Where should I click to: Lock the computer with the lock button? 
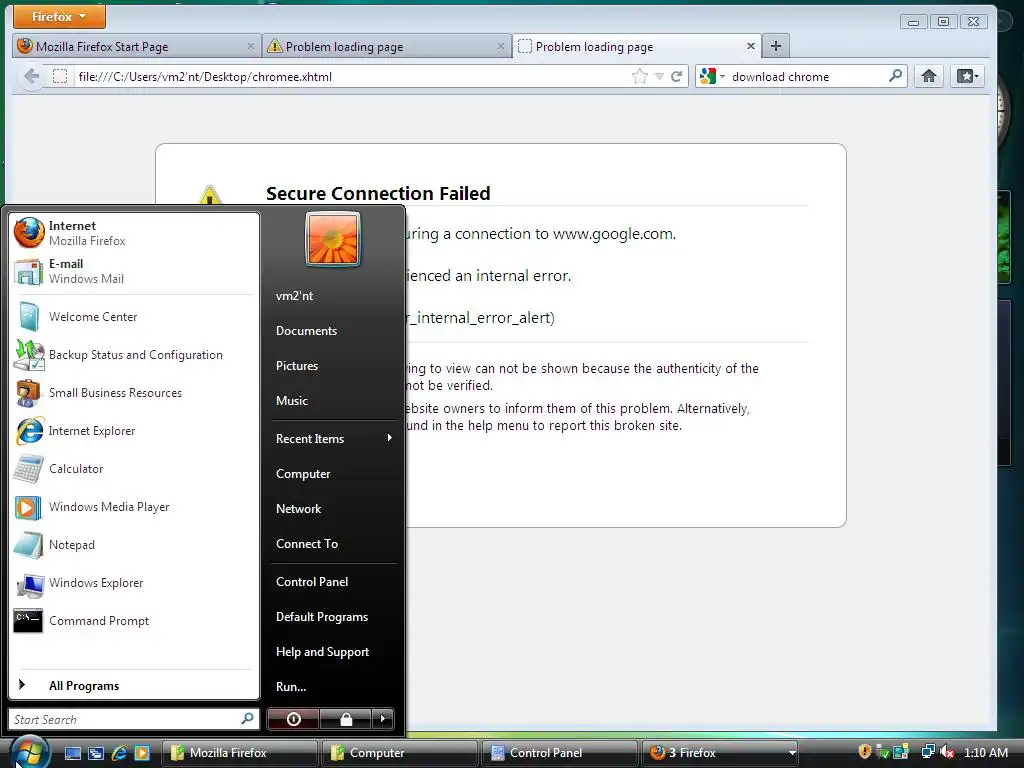click(x=345, y=719)
